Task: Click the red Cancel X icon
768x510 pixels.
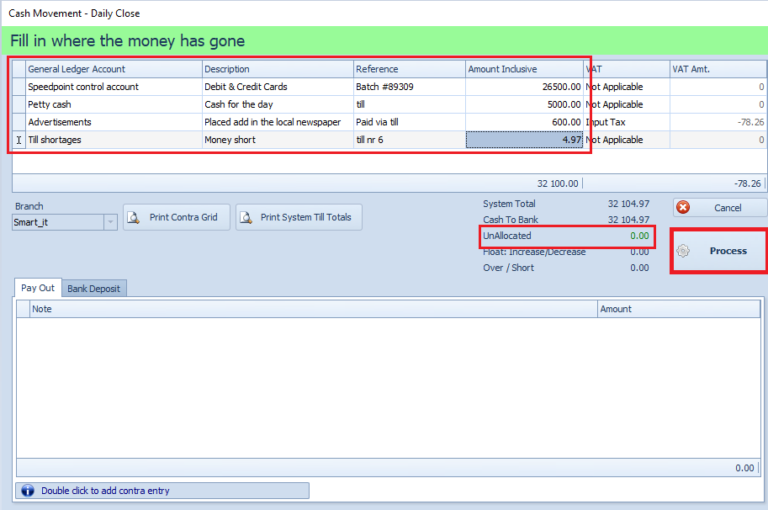Action: (683, 207)
